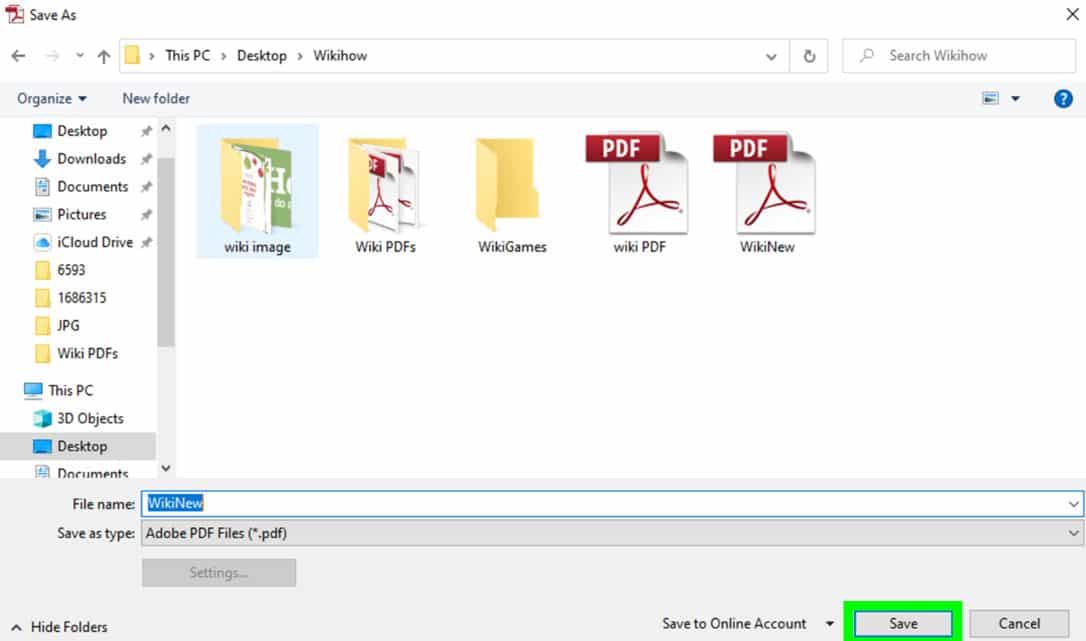
Task: Open the WikiGames folder
Action: pos(511,190)
